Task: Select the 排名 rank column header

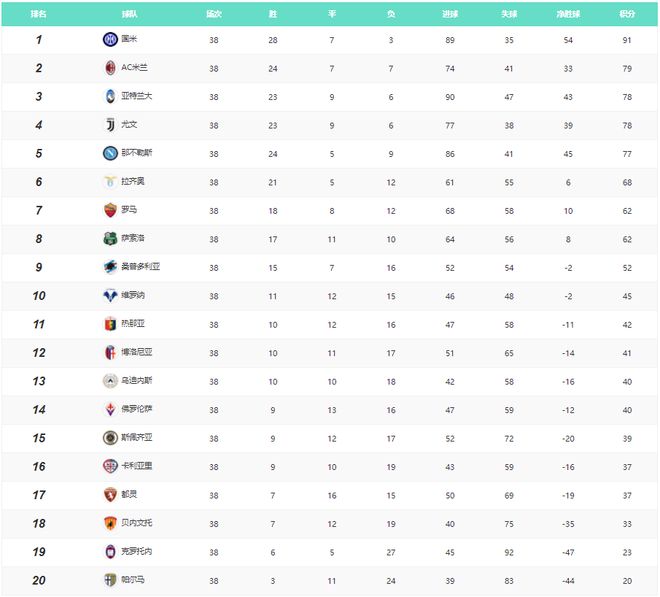Action: (x=38, y=14)
